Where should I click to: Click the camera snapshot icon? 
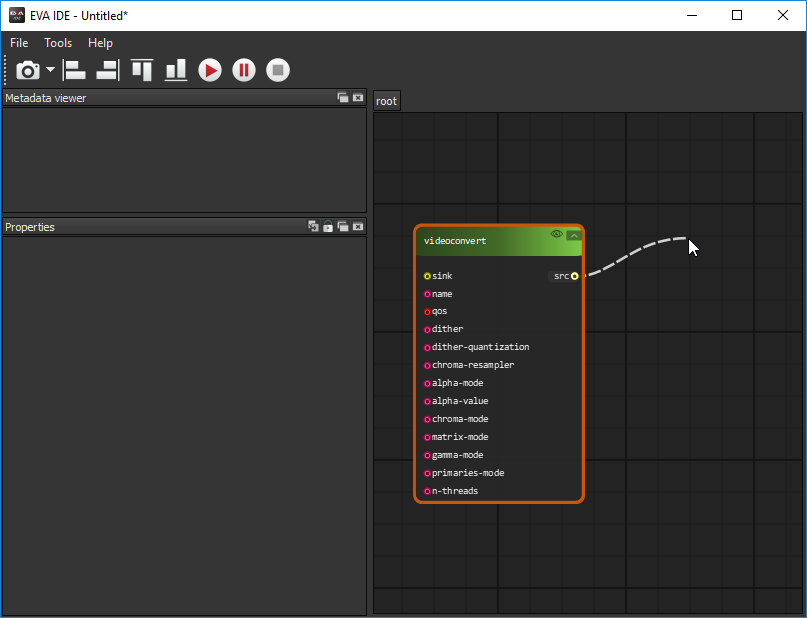tap(28, 70)
